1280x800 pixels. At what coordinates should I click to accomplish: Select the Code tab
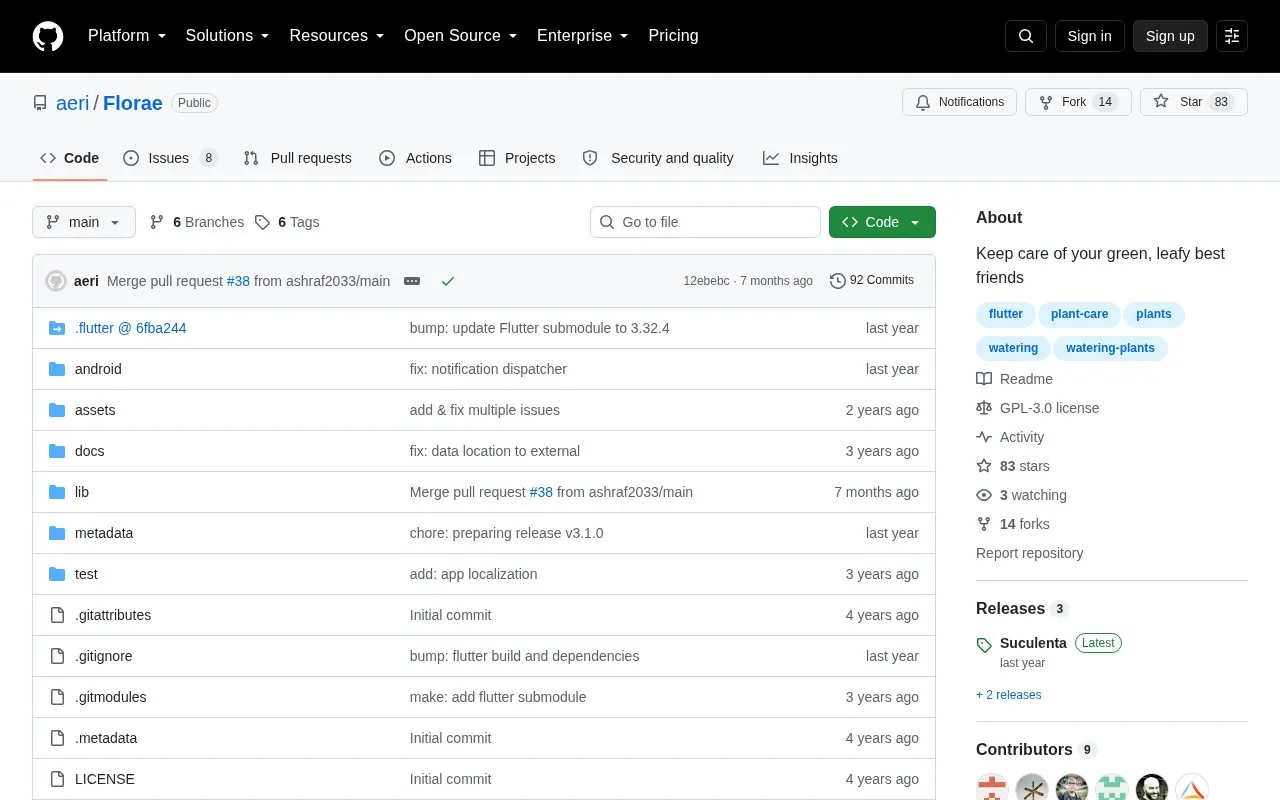(x=70, y=158)
